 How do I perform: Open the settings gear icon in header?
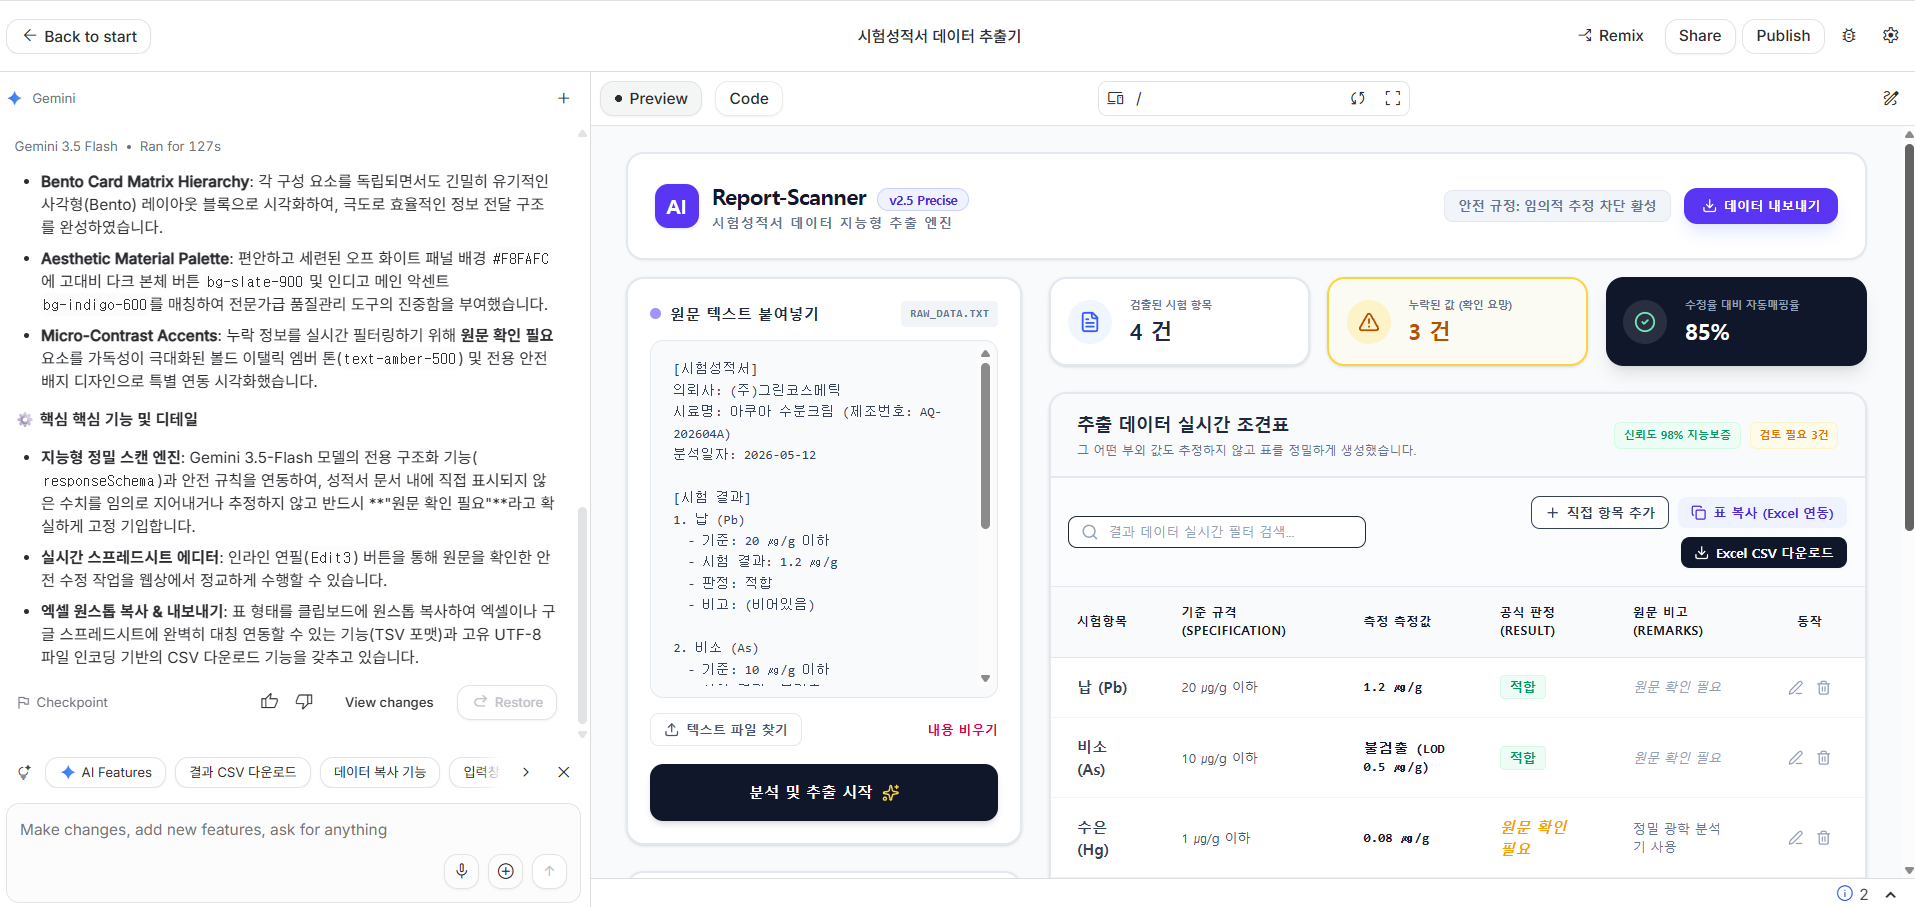click(1890, 36)
